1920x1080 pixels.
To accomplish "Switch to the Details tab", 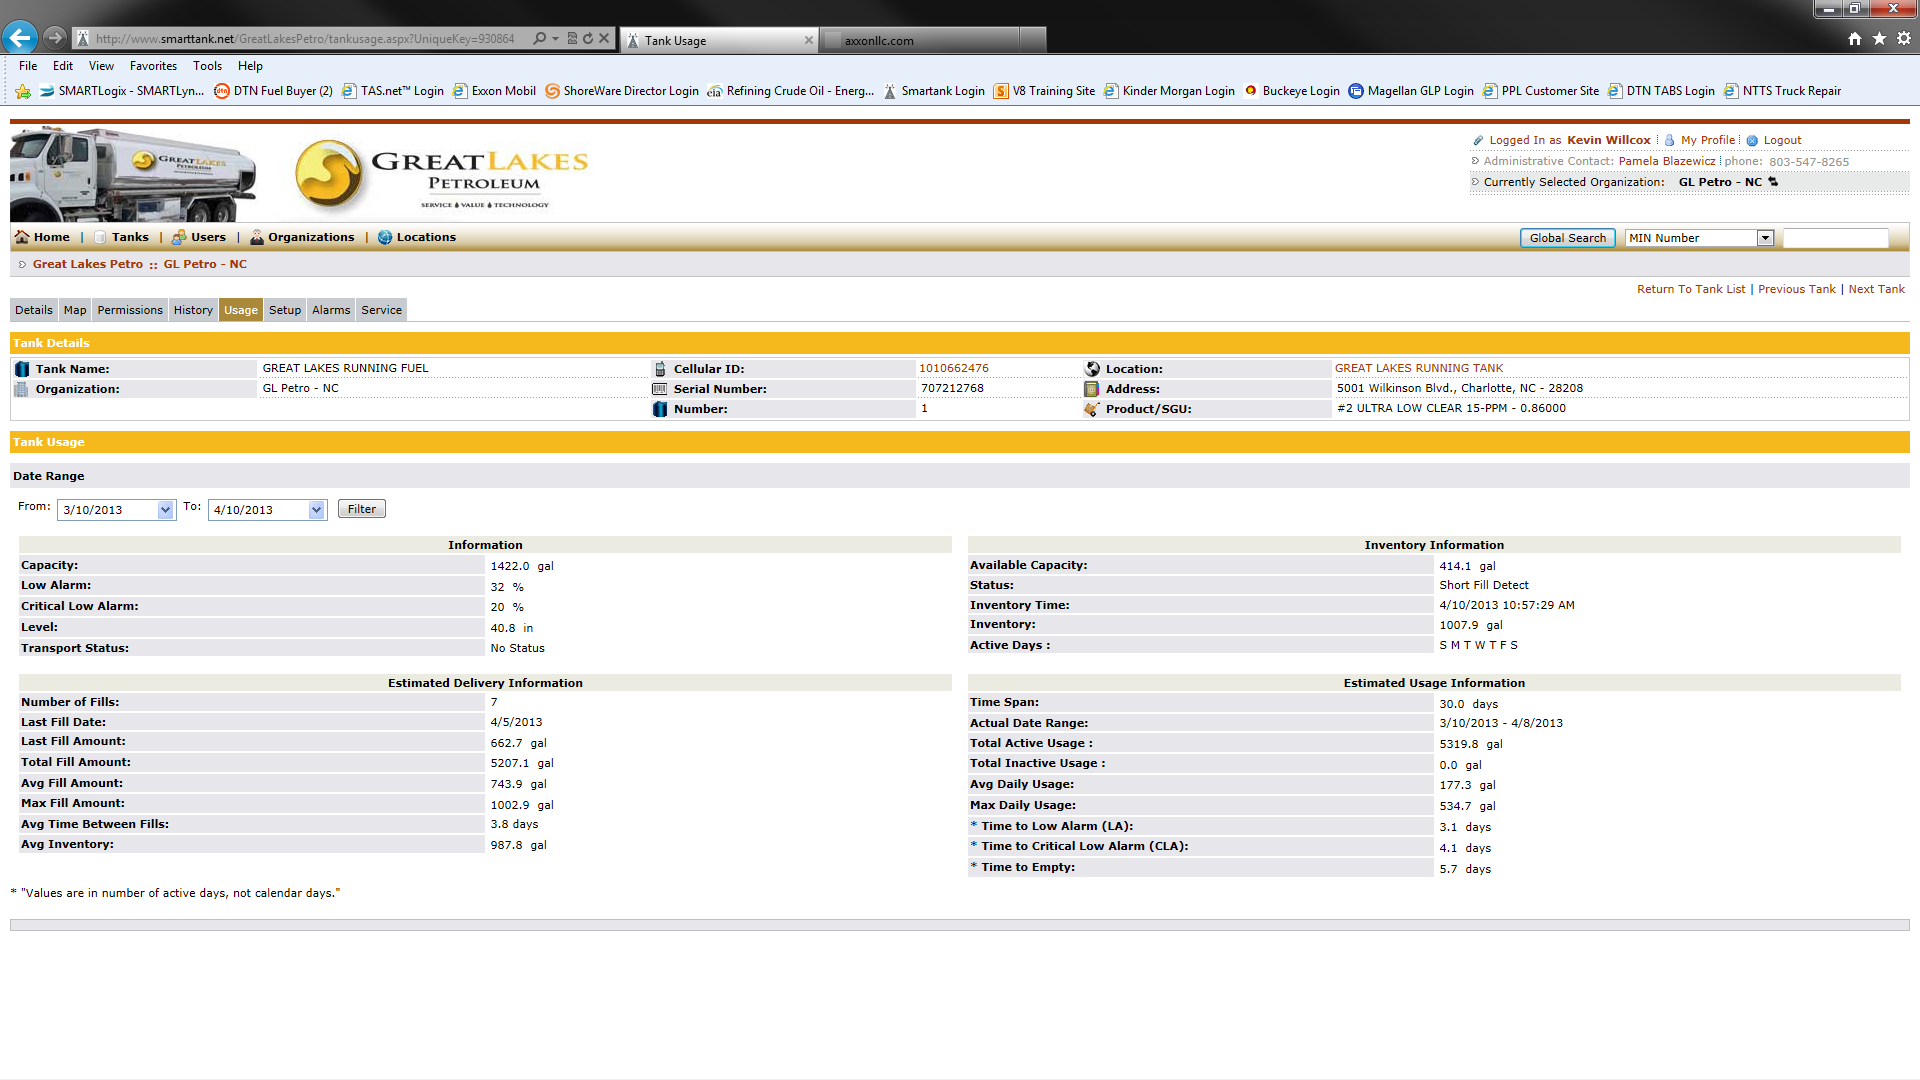I will (x=34, y=310).
